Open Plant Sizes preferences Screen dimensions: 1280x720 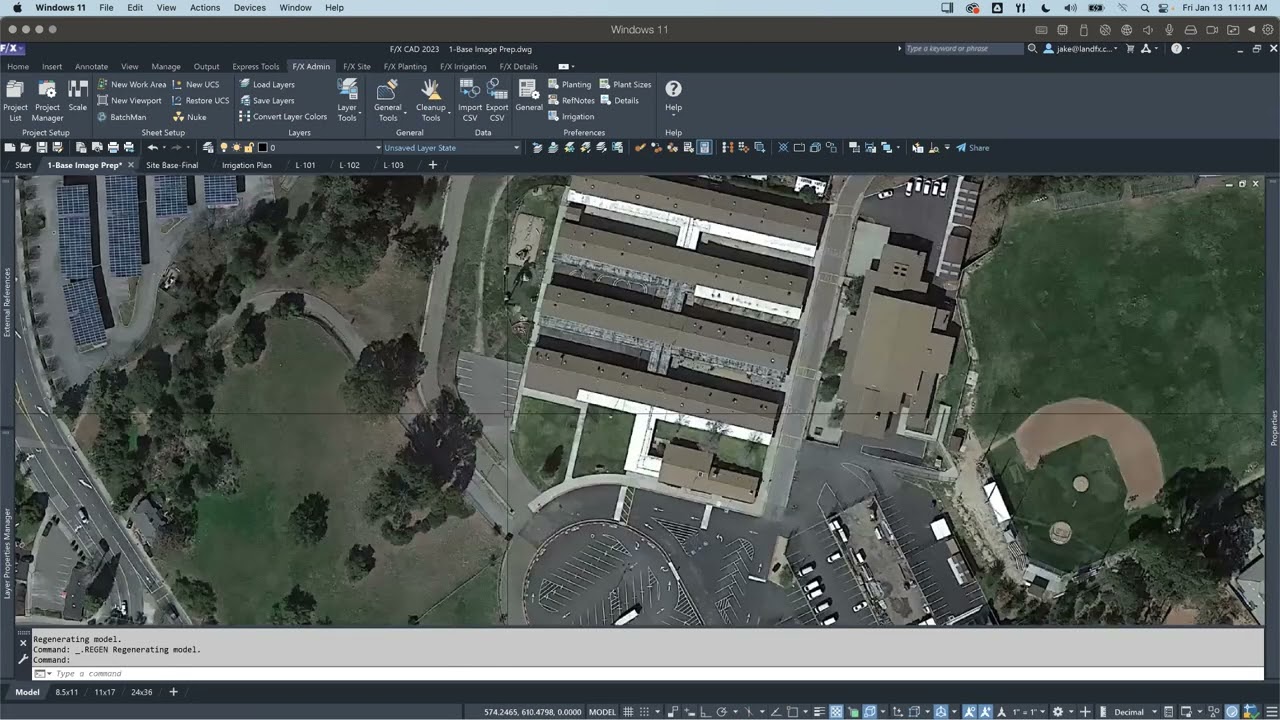coord(625,85)
